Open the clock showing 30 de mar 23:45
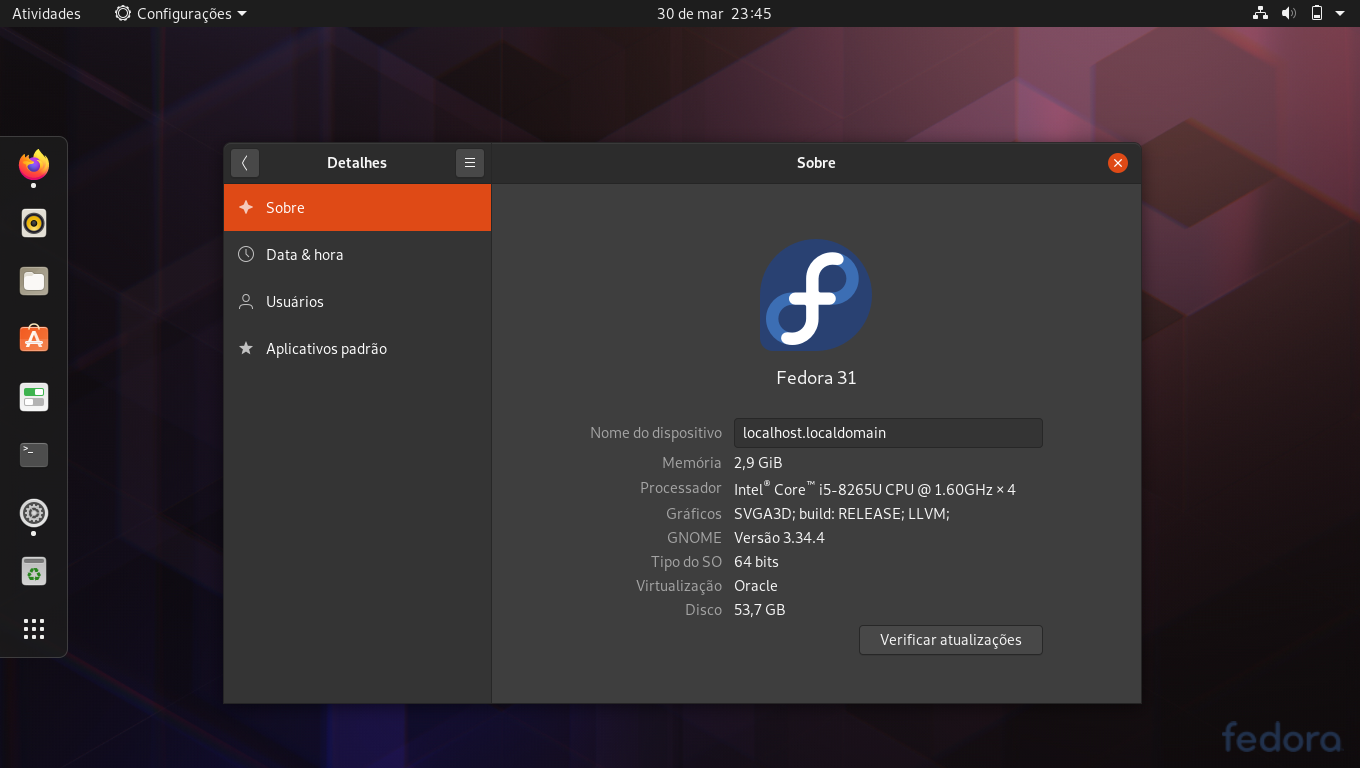 tap(714, 13)
